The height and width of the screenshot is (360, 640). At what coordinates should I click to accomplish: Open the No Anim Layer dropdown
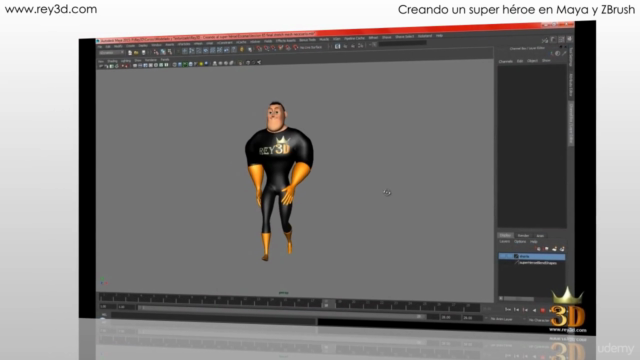pos(501,318)
